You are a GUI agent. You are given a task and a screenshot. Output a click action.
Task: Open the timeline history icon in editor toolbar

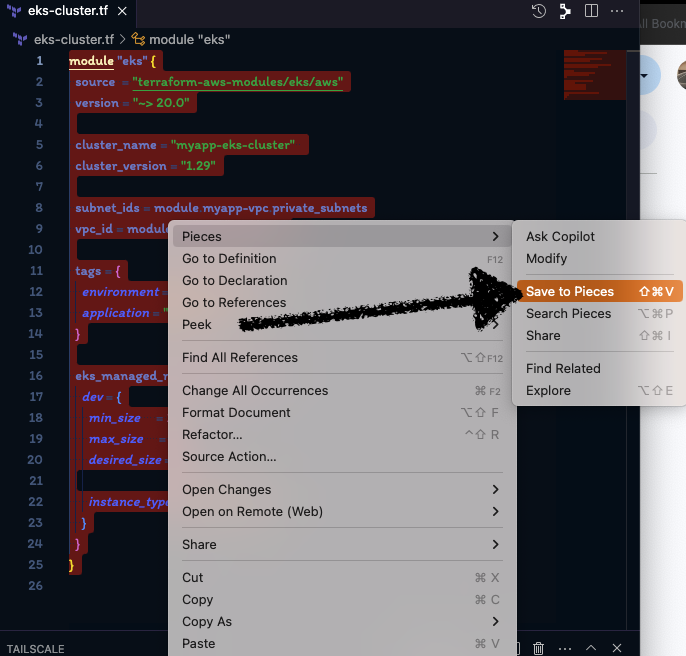[x=539, y=11]
